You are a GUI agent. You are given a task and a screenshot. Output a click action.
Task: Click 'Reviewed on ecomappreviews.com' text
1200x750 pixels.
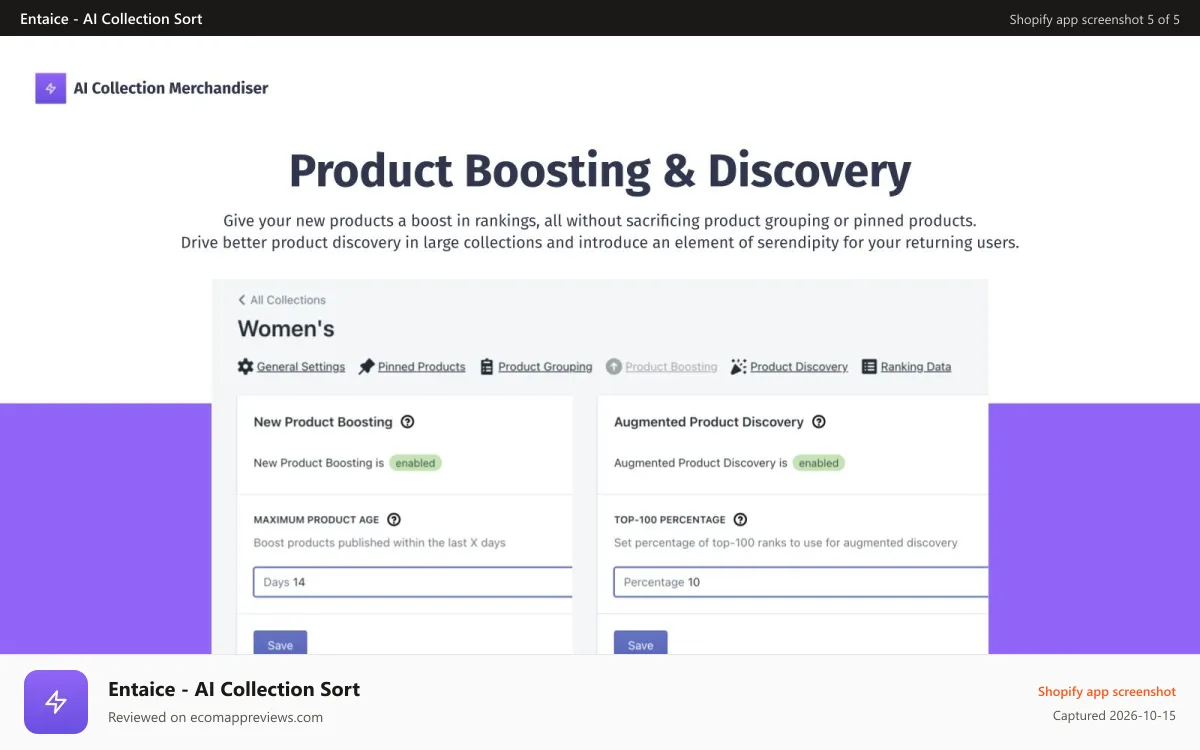216,717
